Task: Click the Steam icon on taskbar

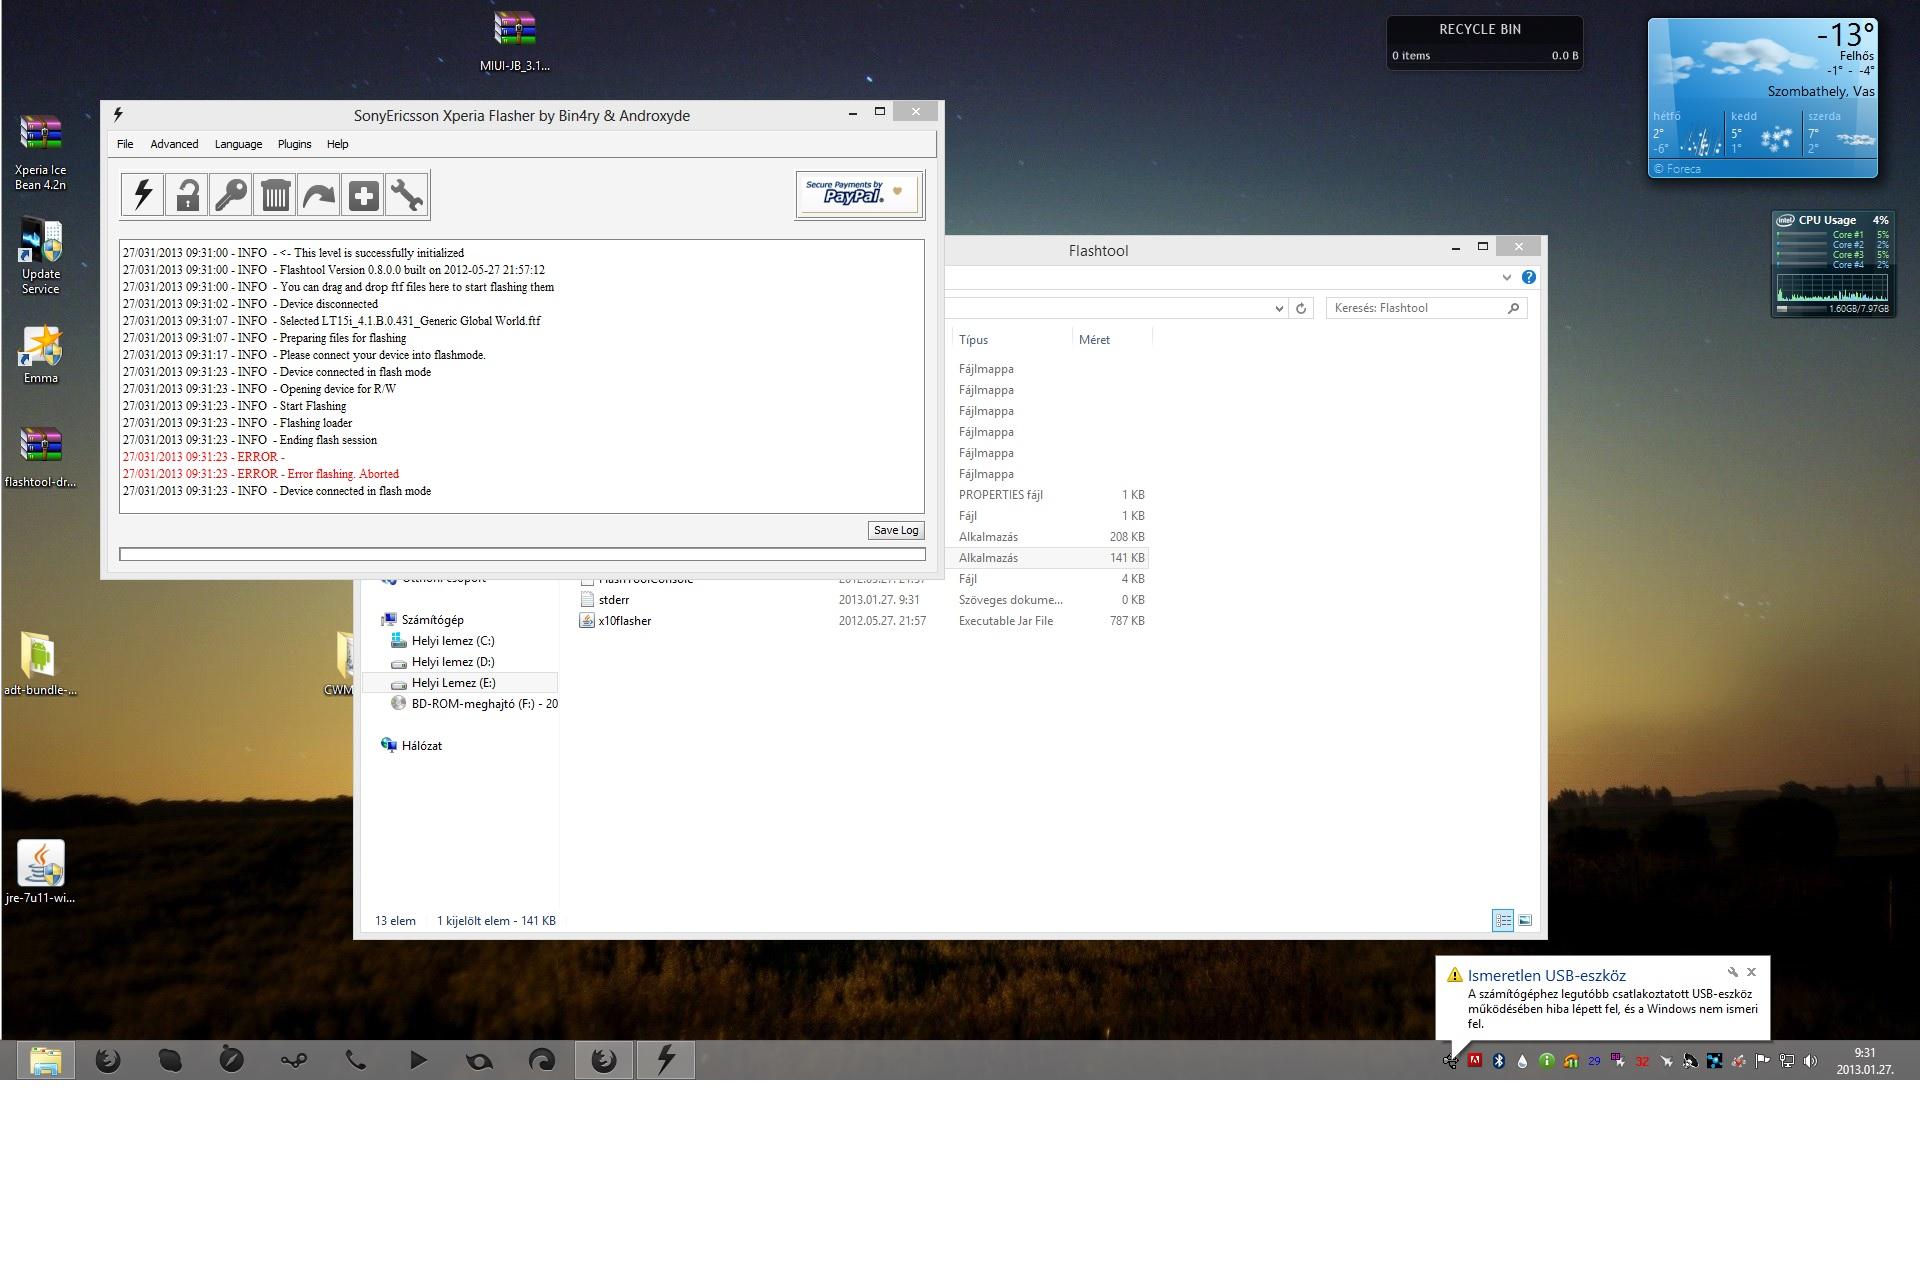Action: (294, 1060)
